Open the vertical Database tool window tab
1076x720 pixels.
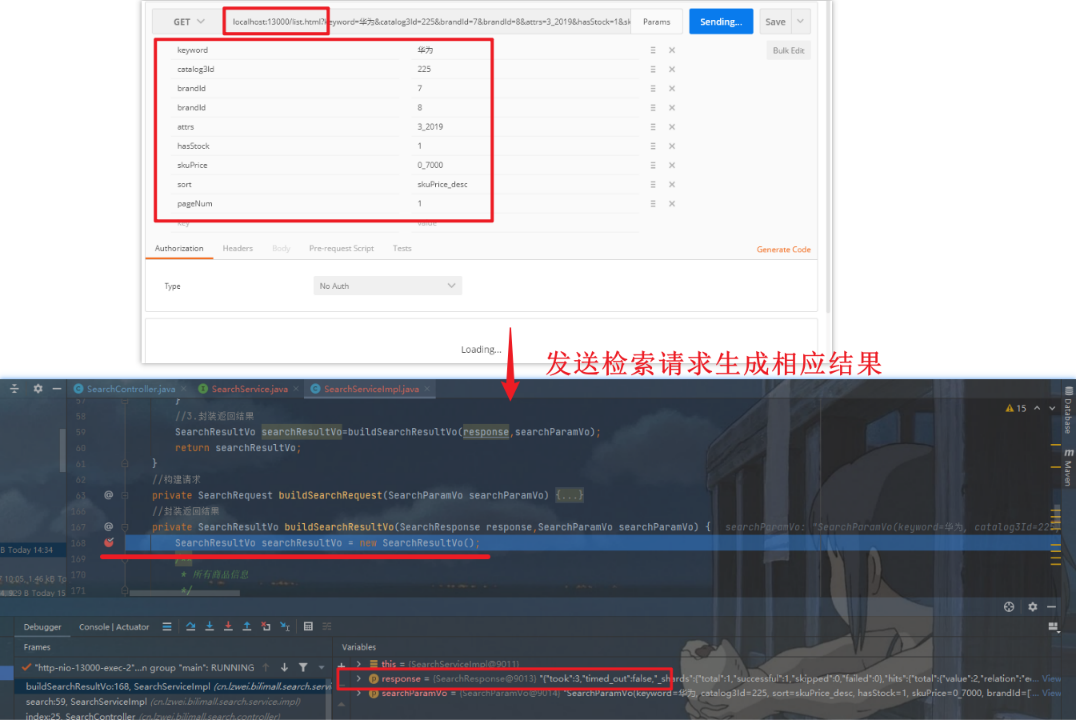pos(1068,410)
